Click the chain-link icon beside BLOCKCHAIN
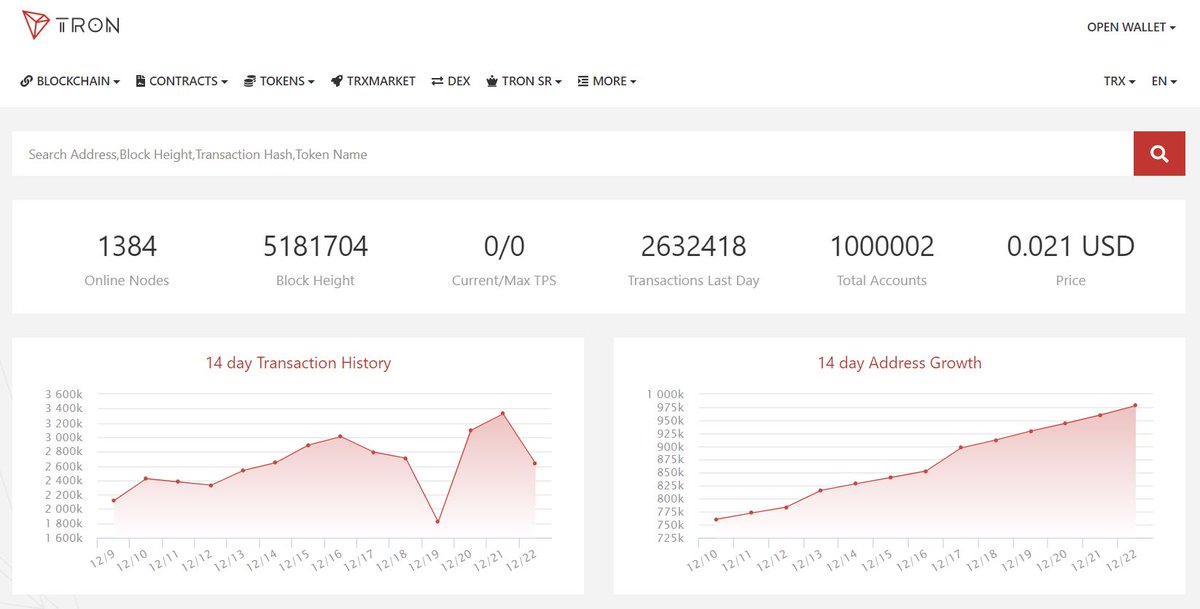This screenshot has width=1200, height=609. coord(26,81)
